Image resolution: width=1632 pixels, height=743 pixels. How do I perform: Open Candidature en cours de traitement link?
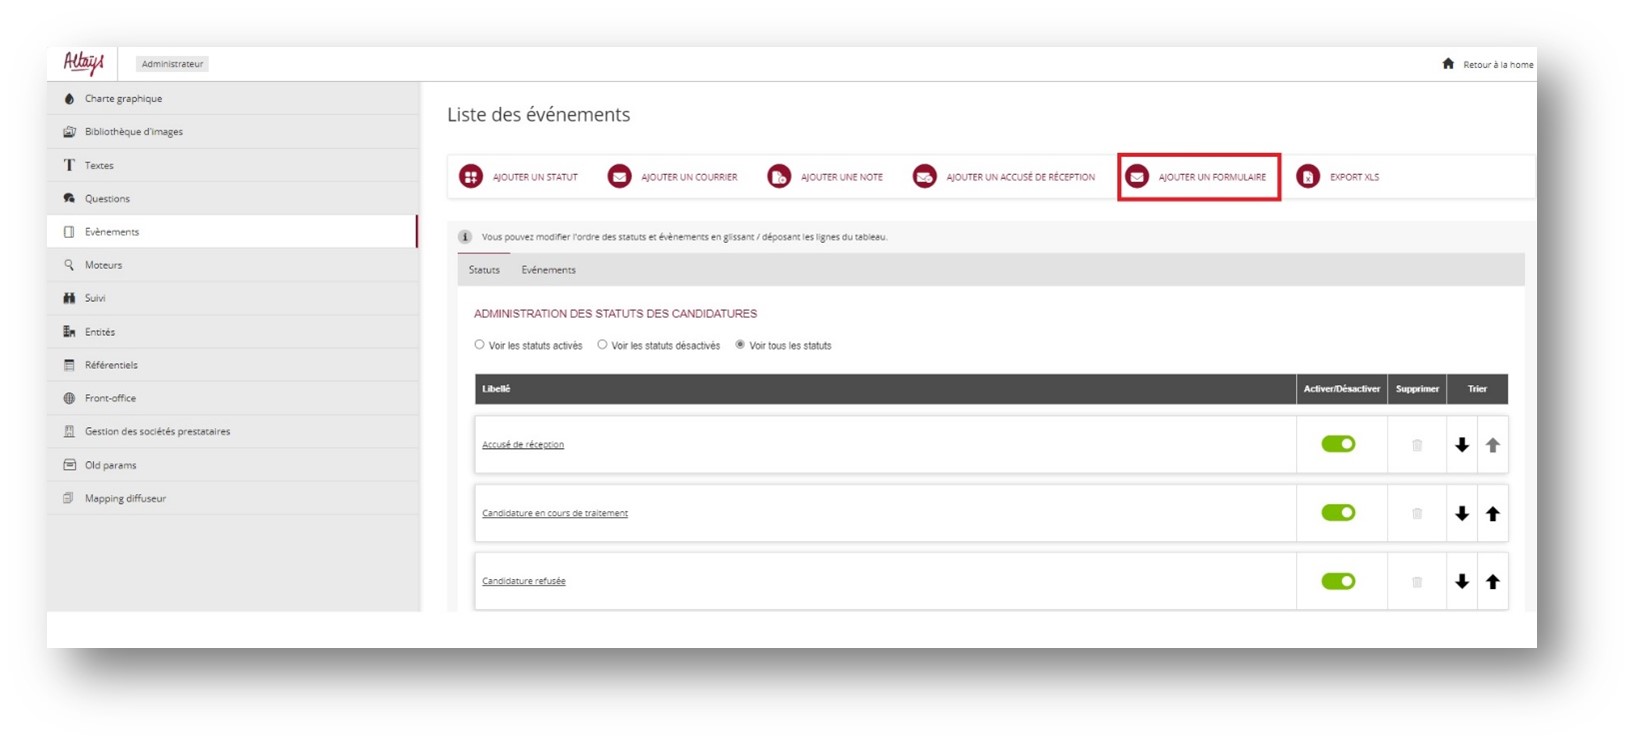point(555,513)
